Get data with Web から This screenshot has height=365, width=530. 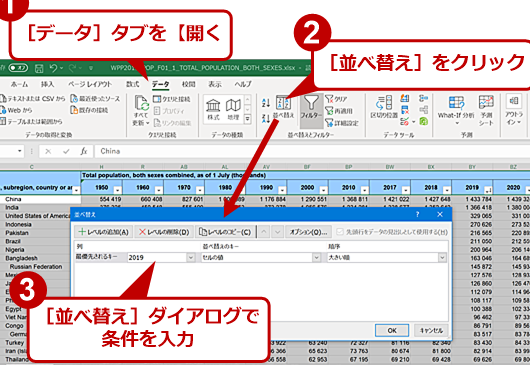point(17,110)
